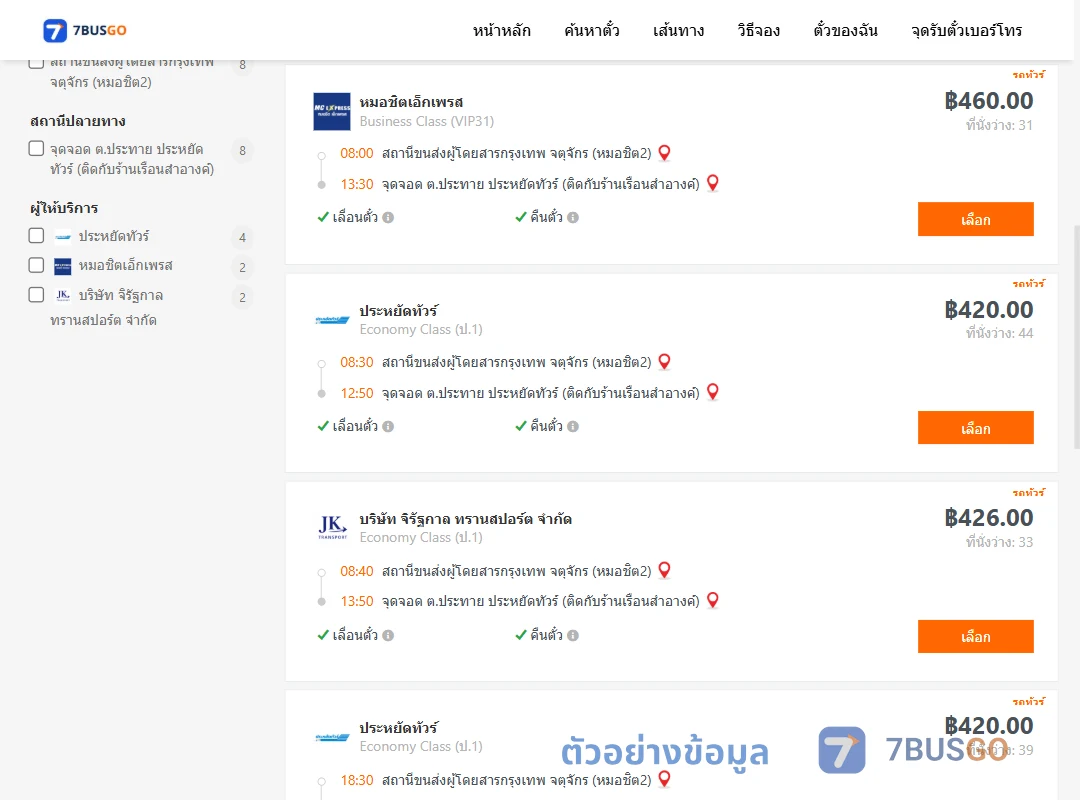
Task: Select the 08:30 ประหยัดทัวร์ ฿420.00 trip
Action: point(975,428)
